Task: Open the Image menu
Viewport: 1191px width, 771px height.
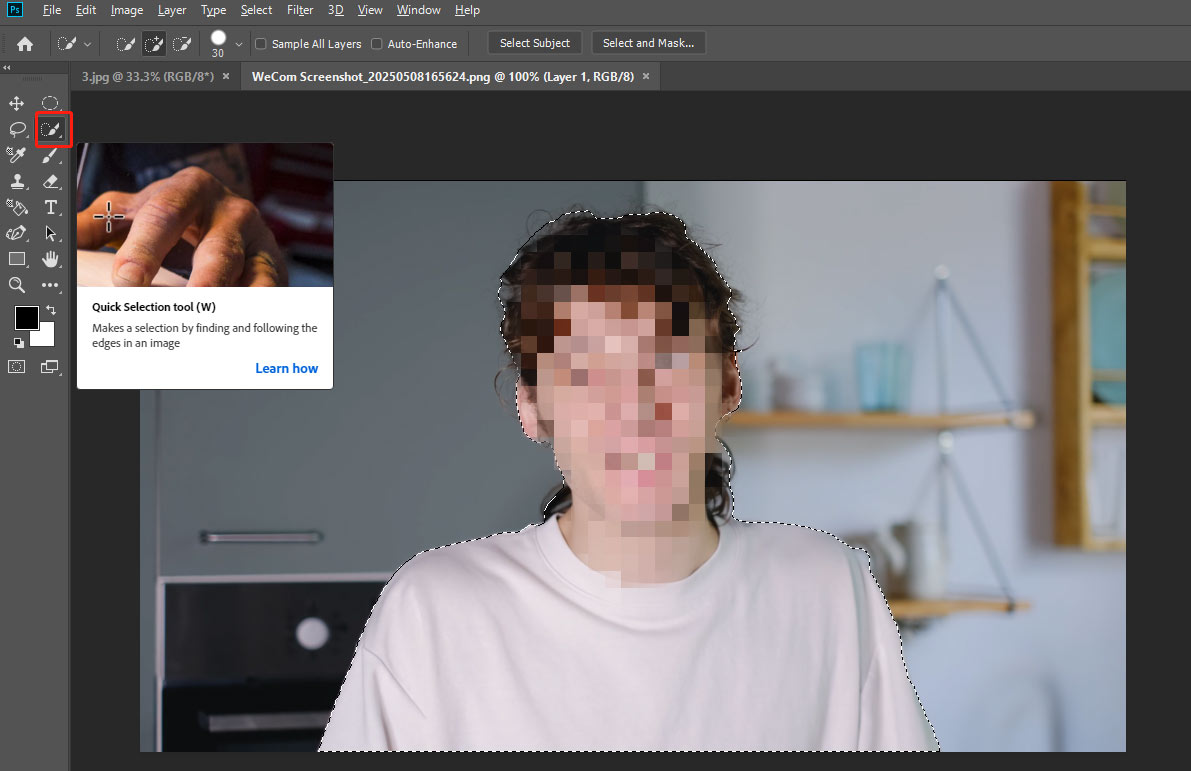Action: 127,10
